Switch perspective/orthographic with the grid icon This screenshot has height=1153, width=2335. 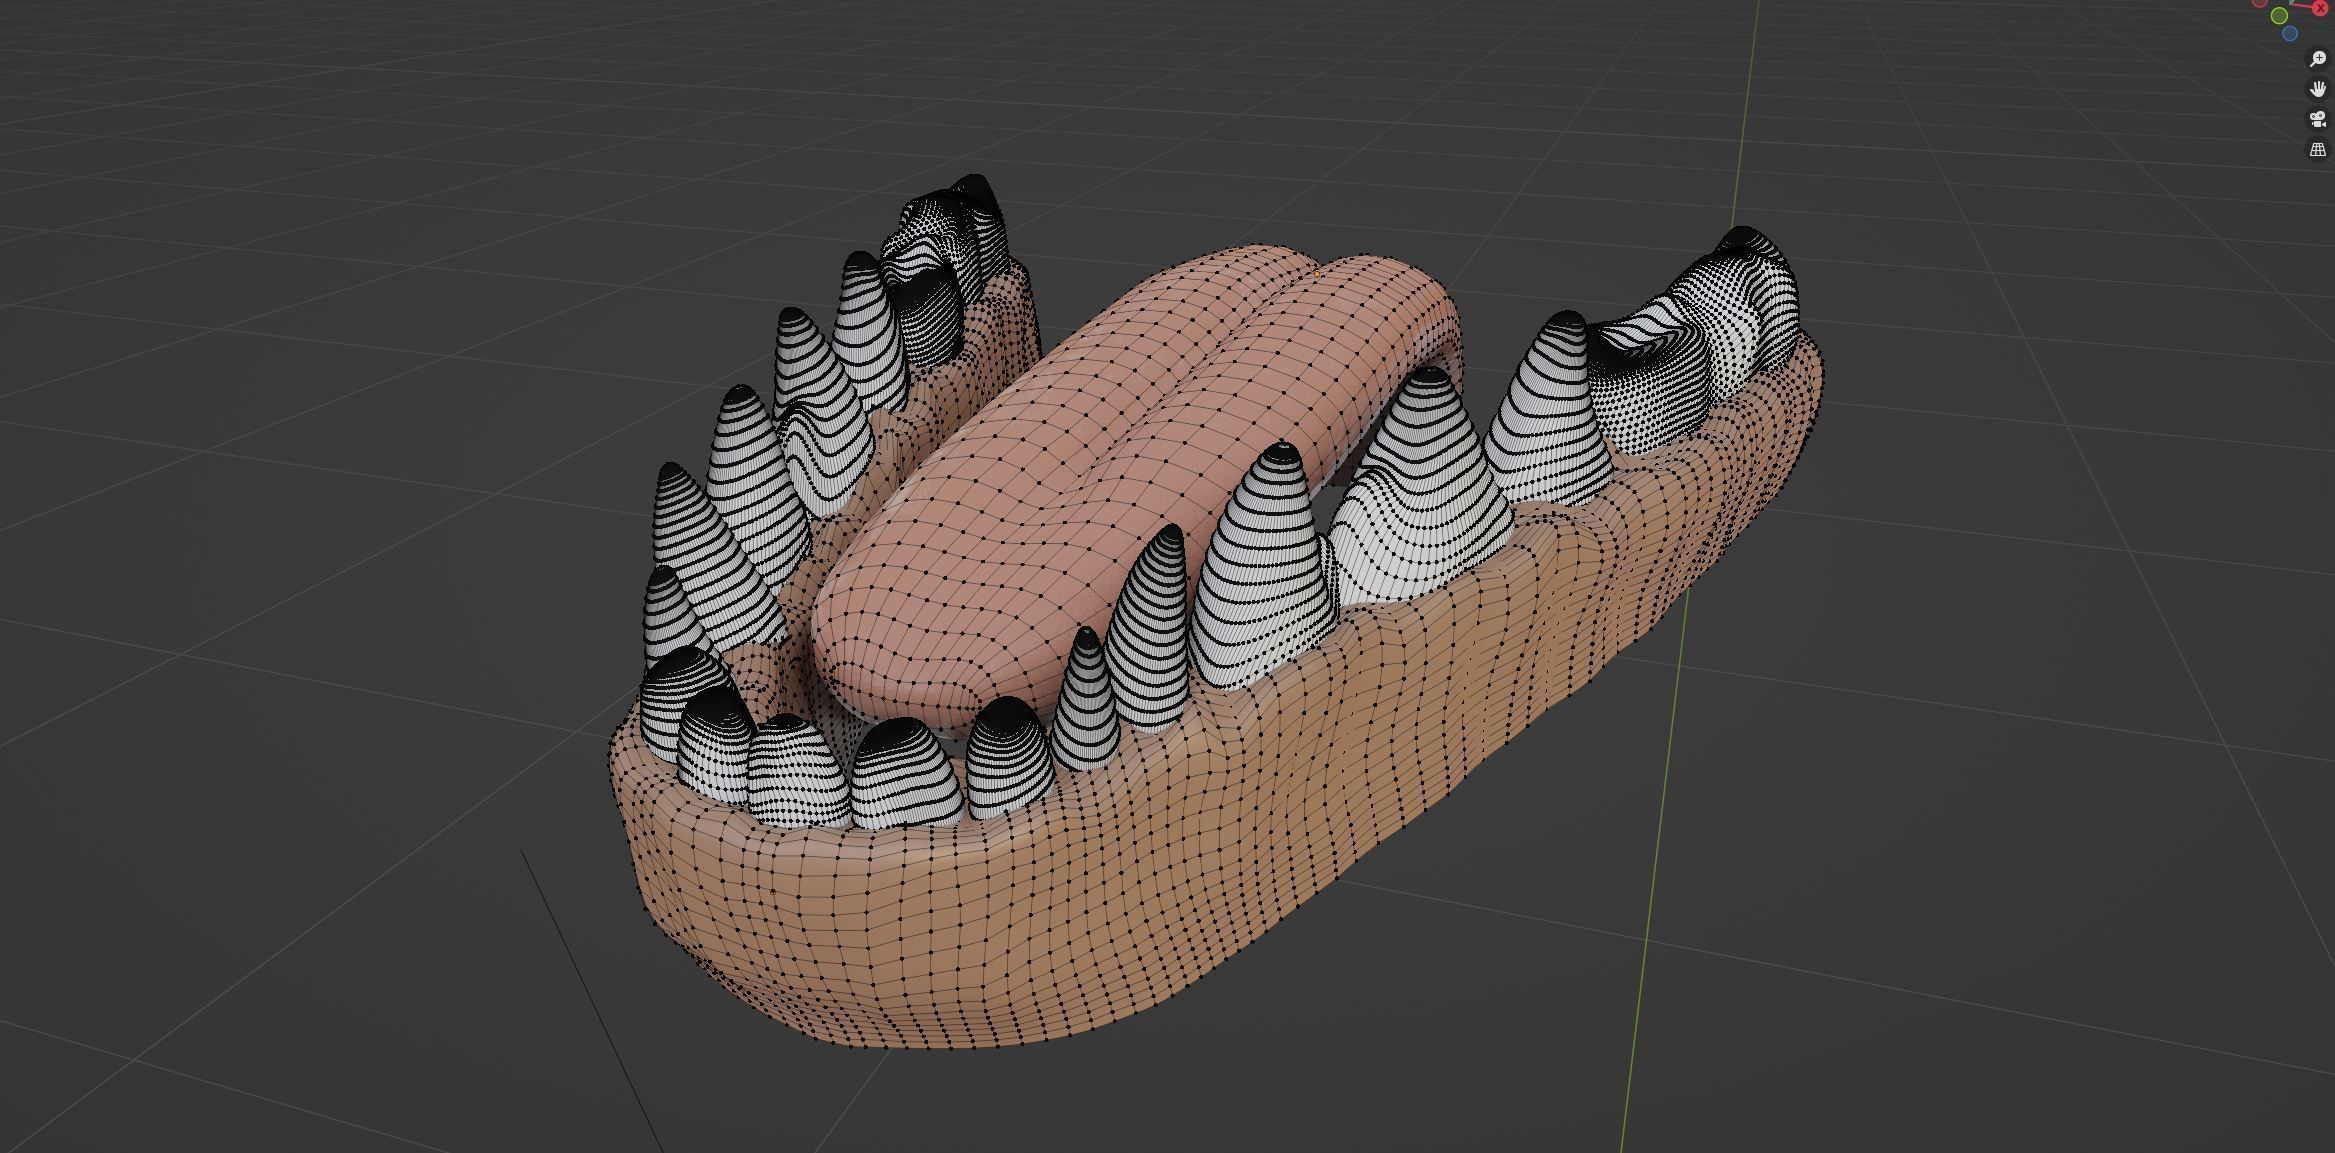[2317, 149]
